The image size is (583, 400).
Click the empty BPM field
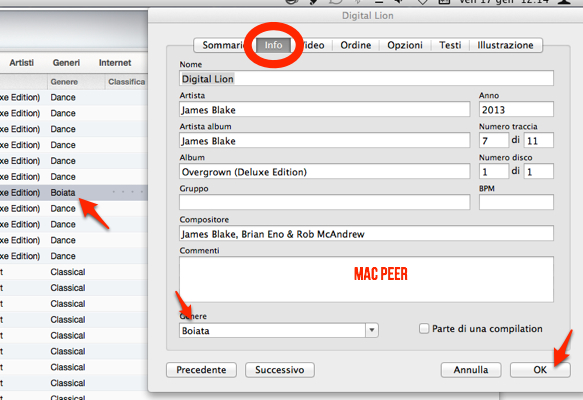point(516,202)
